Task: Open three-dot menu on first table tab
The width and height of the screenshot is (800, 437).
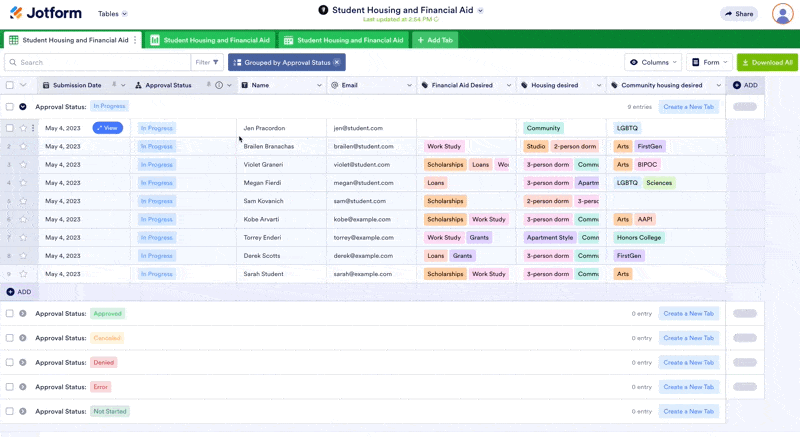Action: point(135,40)
